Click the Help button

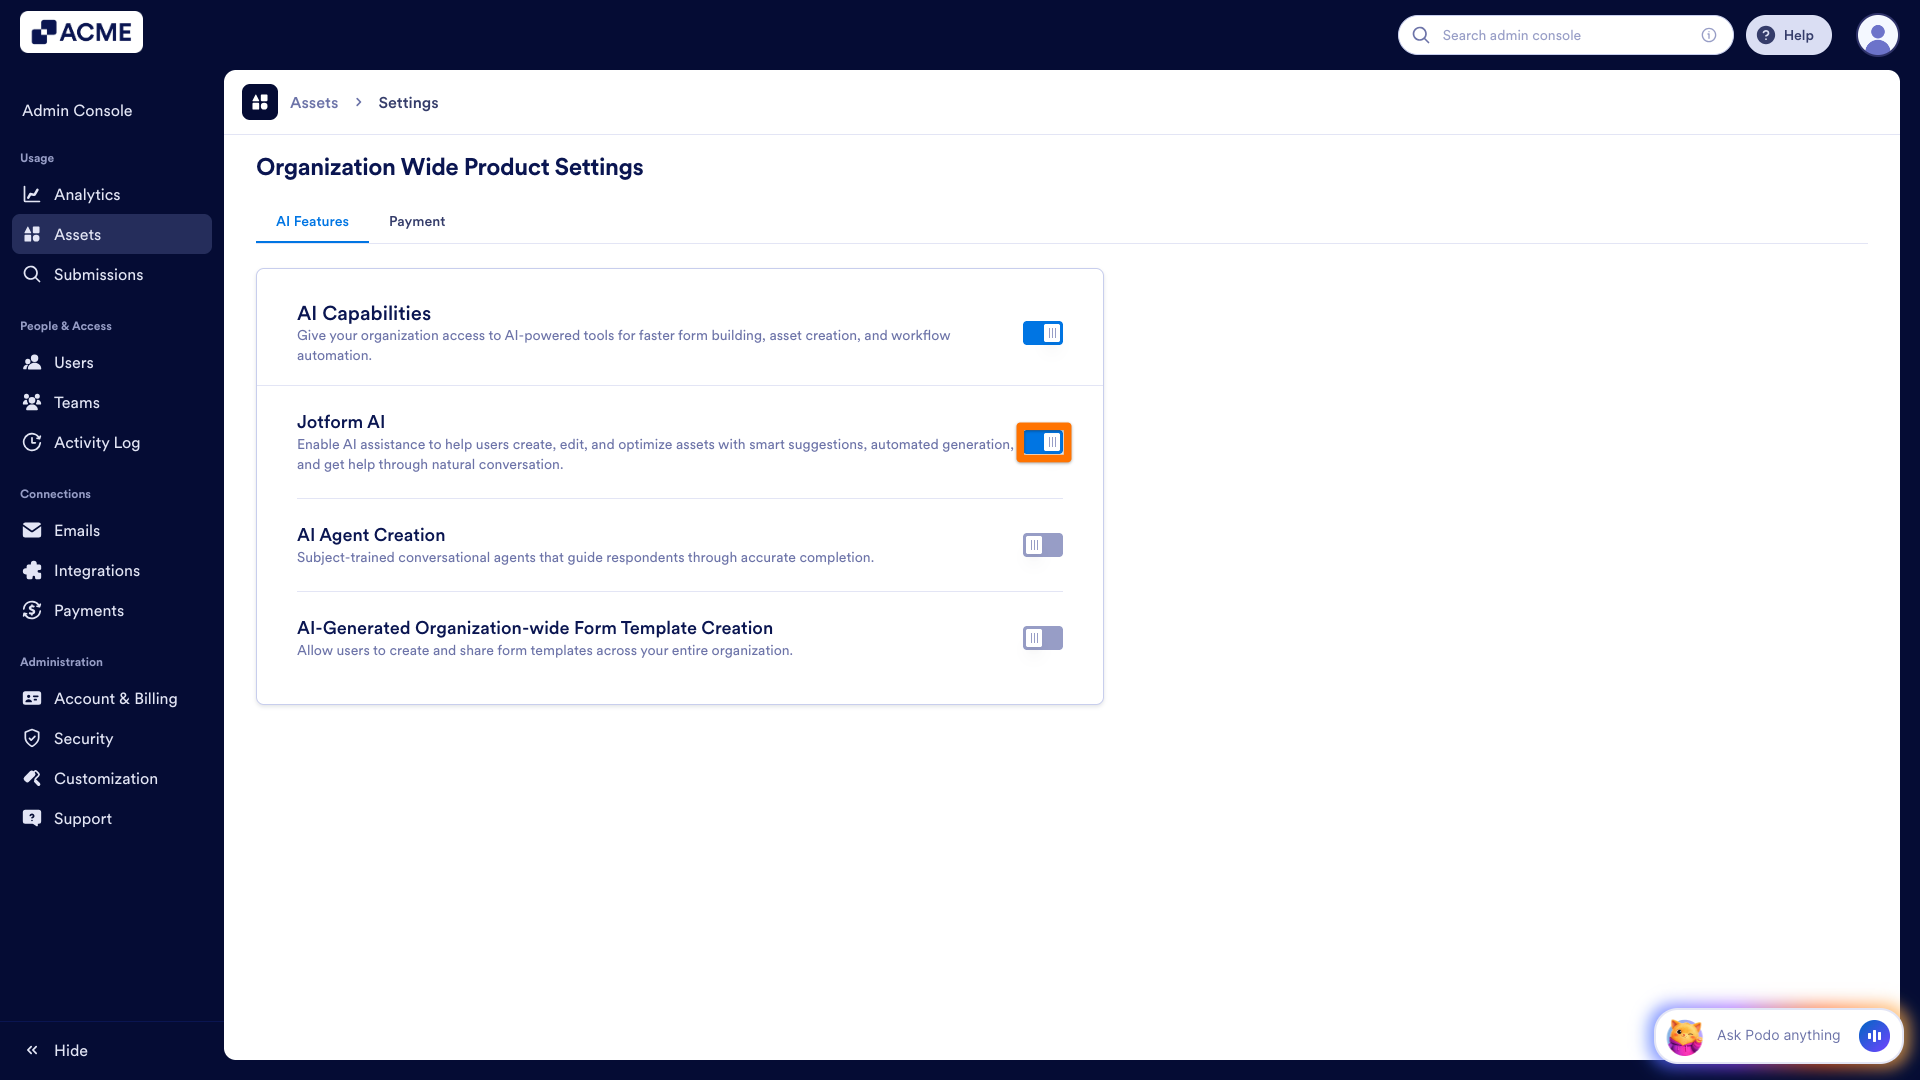coord(1788,34)
